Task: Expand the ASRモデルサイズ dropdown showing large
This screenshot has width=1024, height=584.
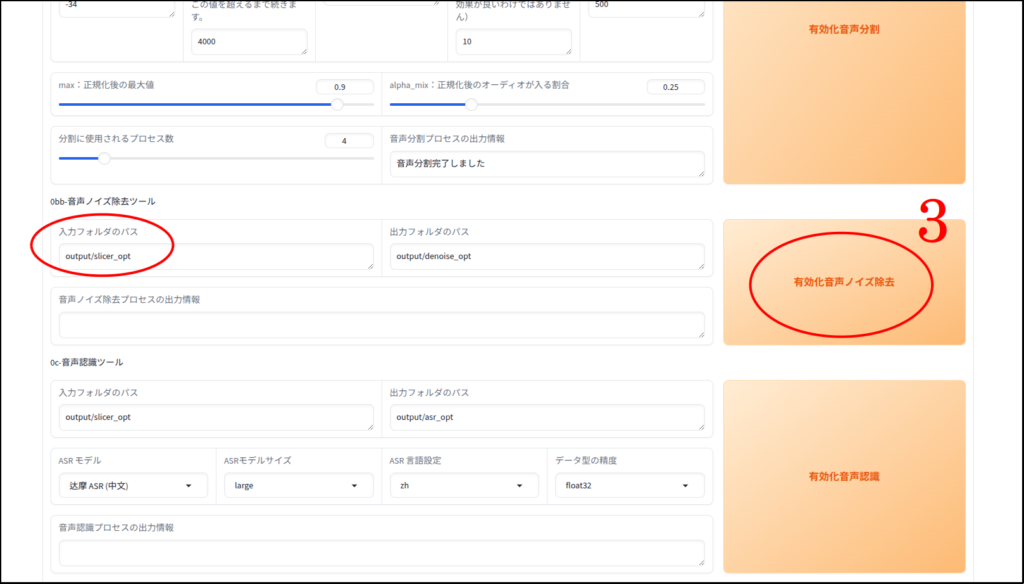Action: pos(297,486)
